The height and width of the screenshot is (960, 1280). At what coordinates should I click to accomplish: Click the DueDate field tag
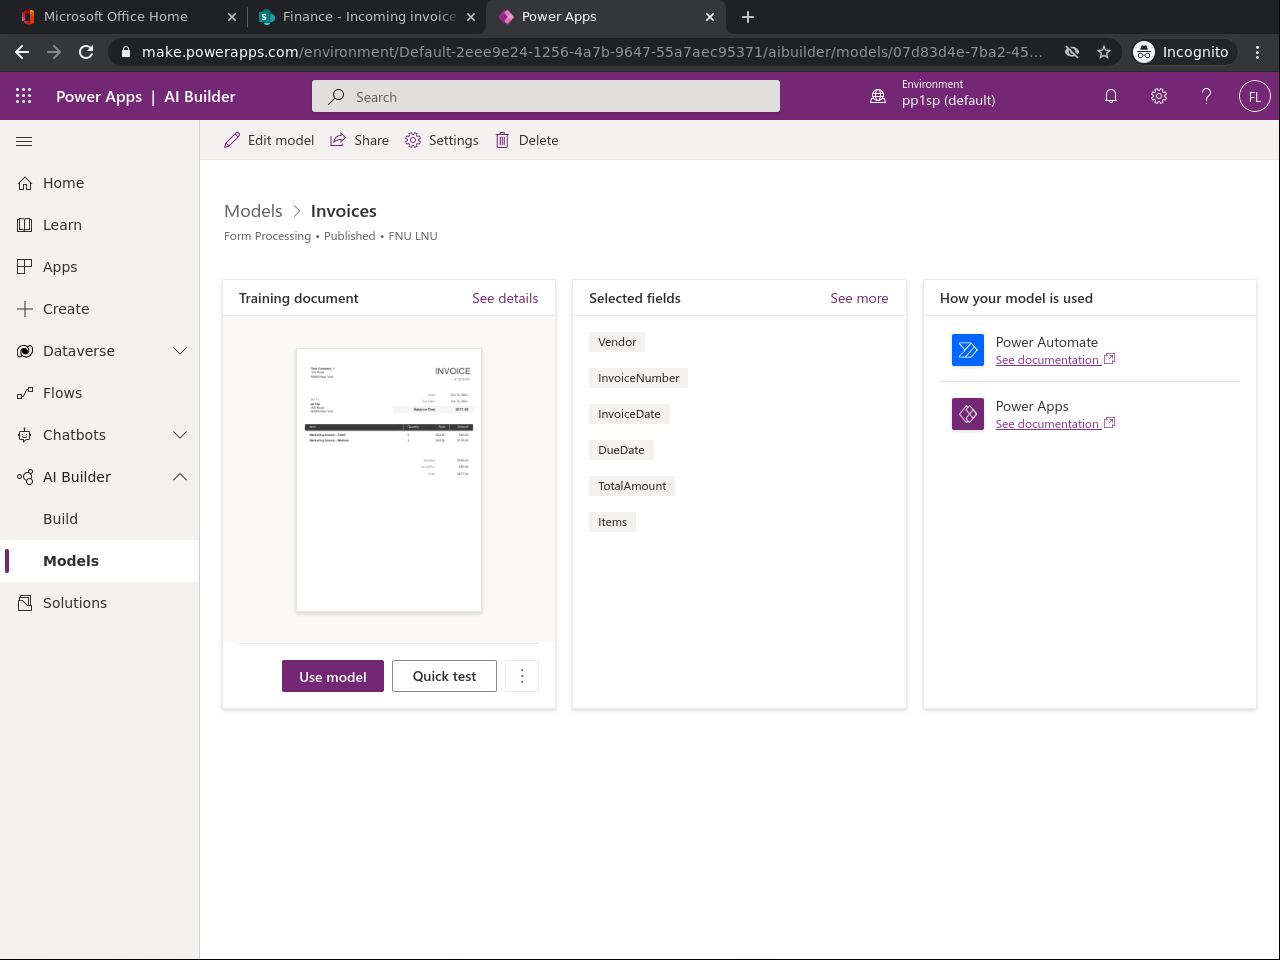621,450
